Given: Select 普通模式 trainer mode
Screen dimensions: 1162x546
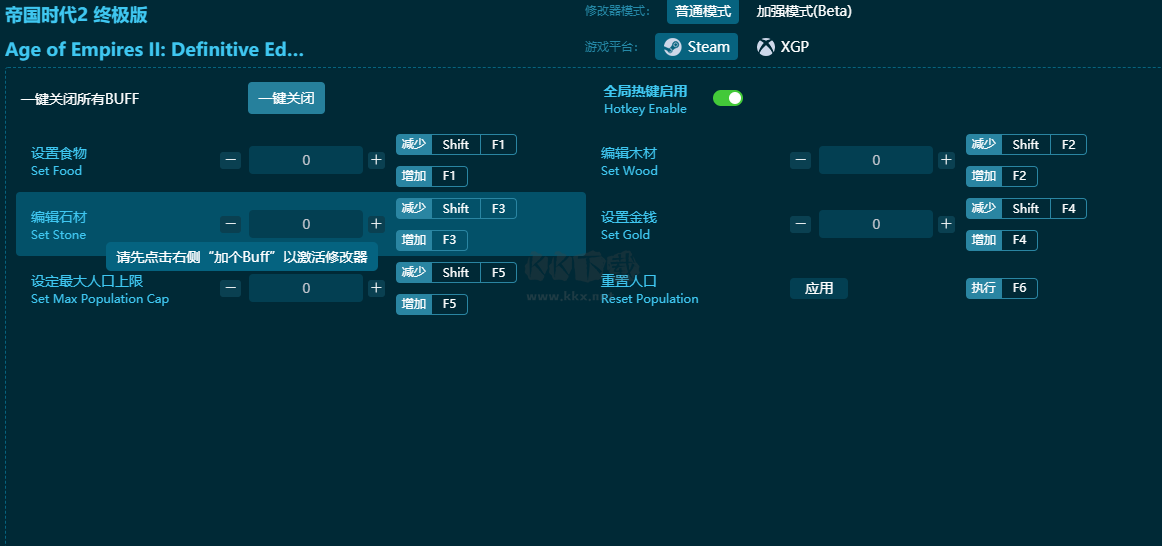Looking at the screenshot, I should [x=703, y=11].
